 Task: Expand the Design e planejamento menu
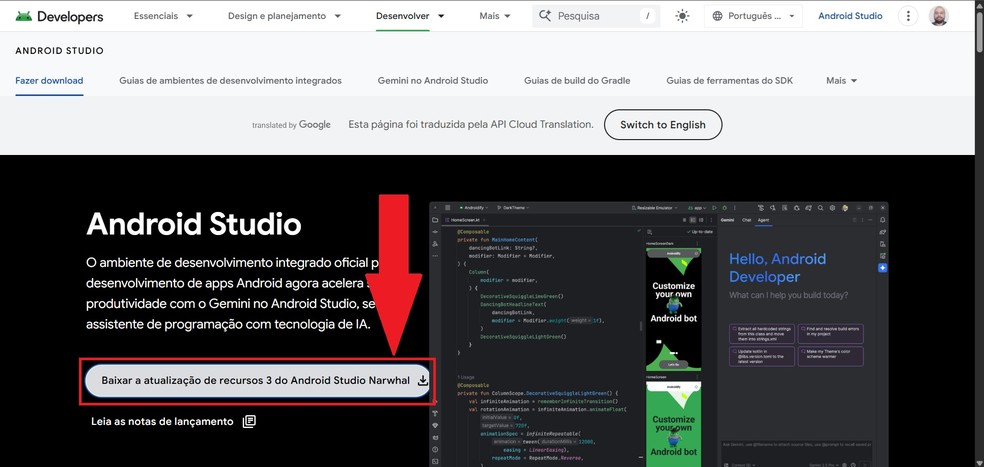point(284,16)
